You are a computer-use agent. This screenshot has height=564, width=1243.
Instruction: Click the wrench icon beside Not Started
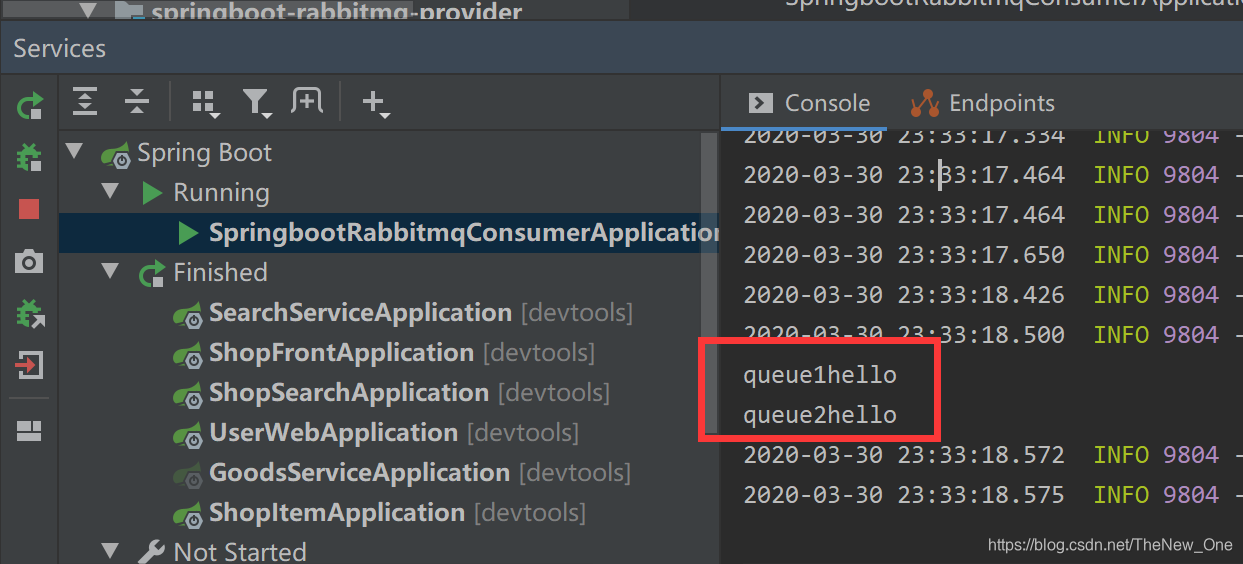(x=151, y=552)
